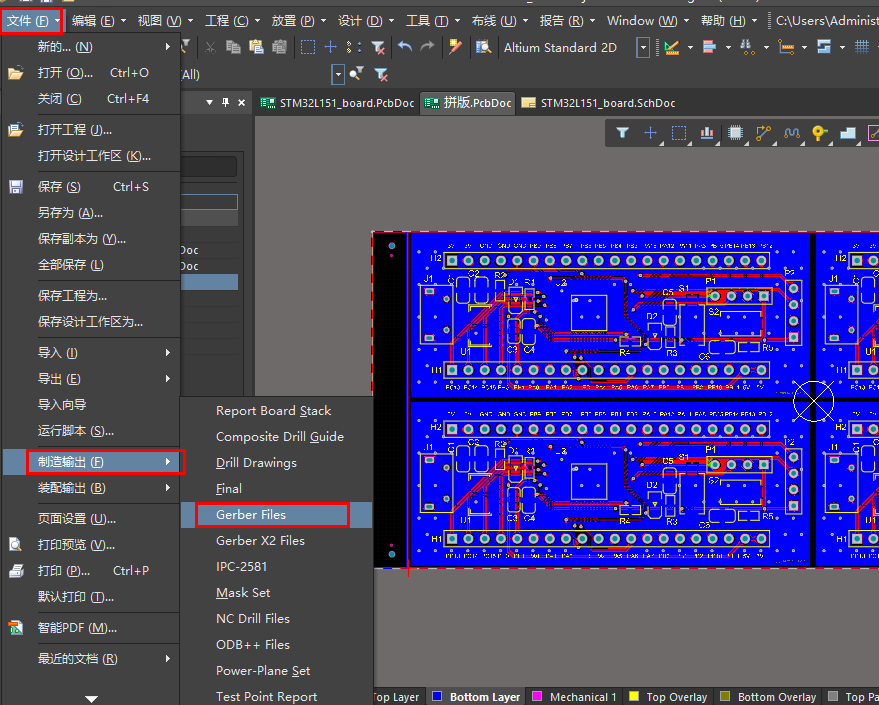Image resolution: width=879 pixels, height=705 pixels.
Task: Open the 编辑 (E) menu
Action: (x=99, y=21)
